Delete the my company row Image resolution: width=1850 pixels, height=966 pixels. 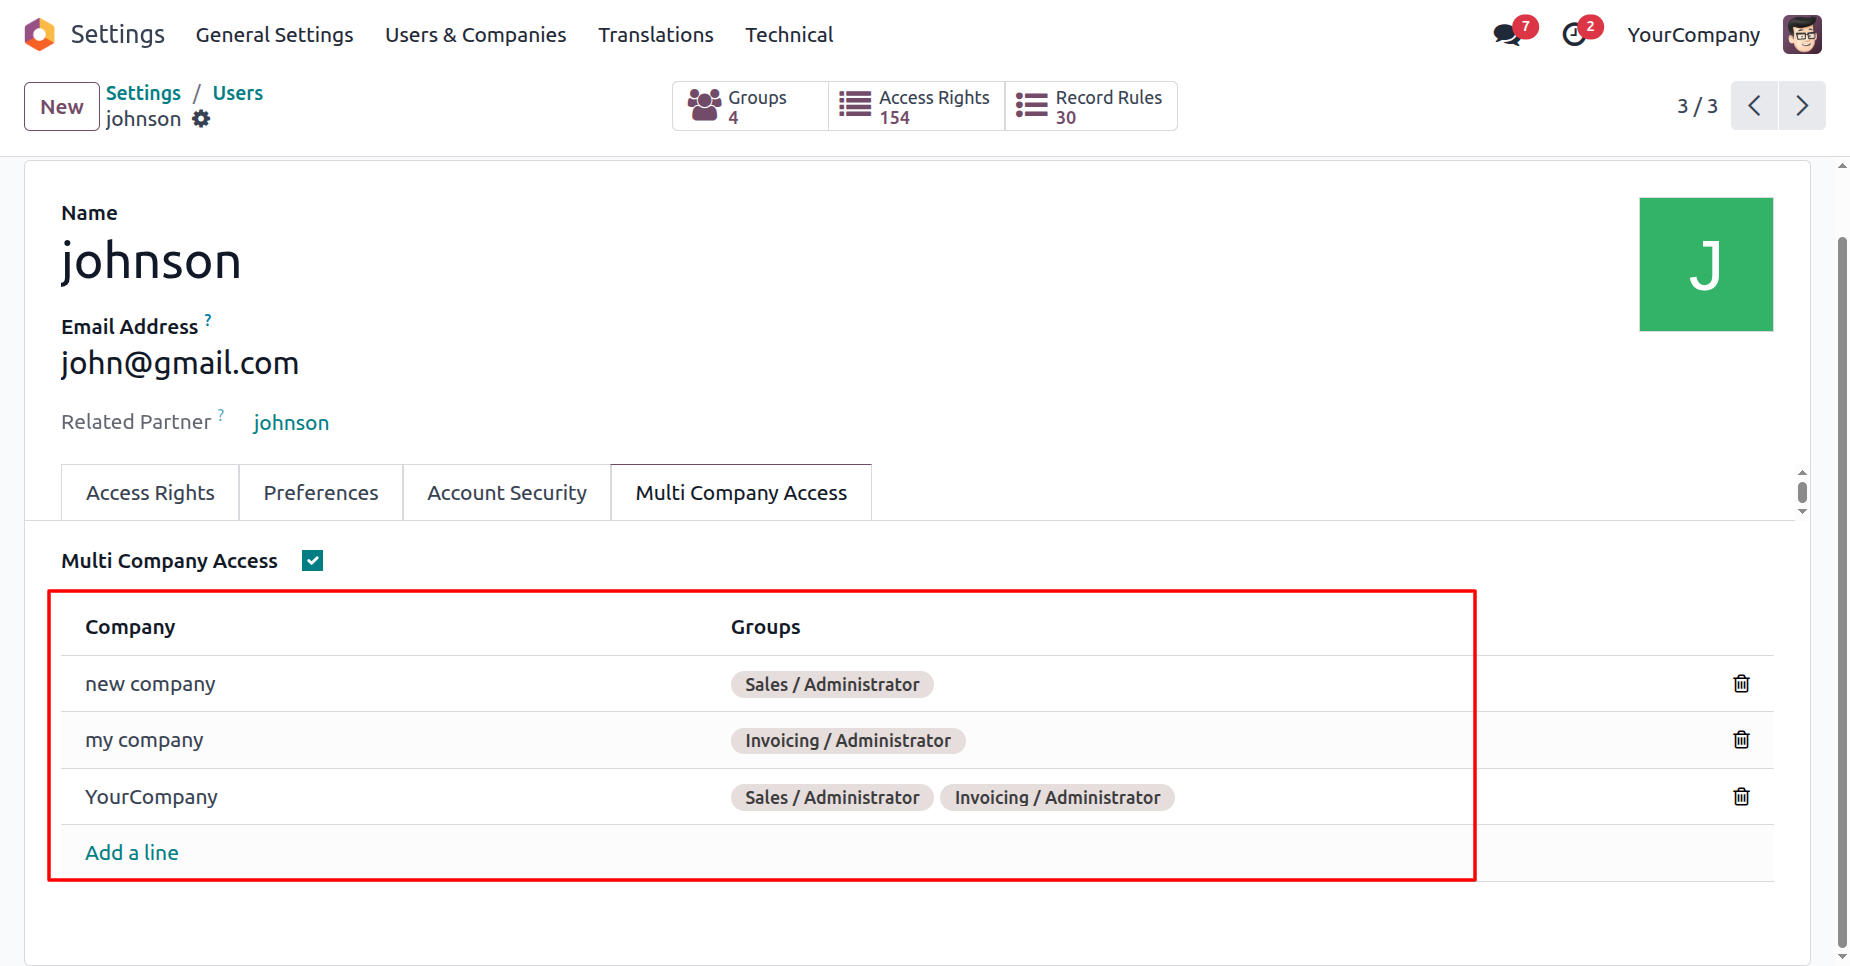(1741, 740)
